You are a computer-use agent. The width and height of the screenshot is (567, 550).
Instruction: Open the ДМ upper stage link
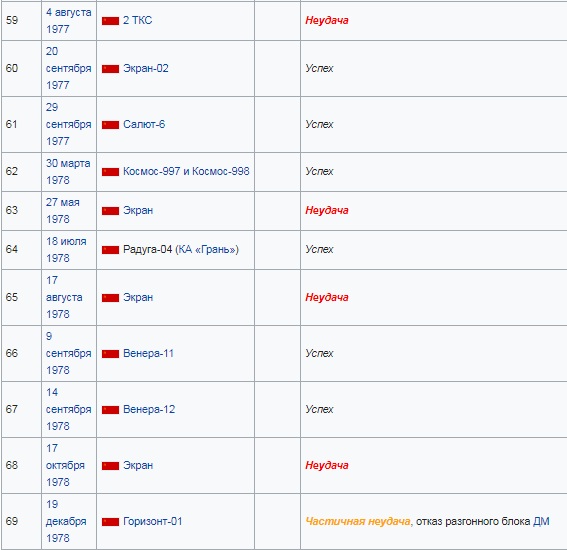pyautogui.click(x=541, y=521)
